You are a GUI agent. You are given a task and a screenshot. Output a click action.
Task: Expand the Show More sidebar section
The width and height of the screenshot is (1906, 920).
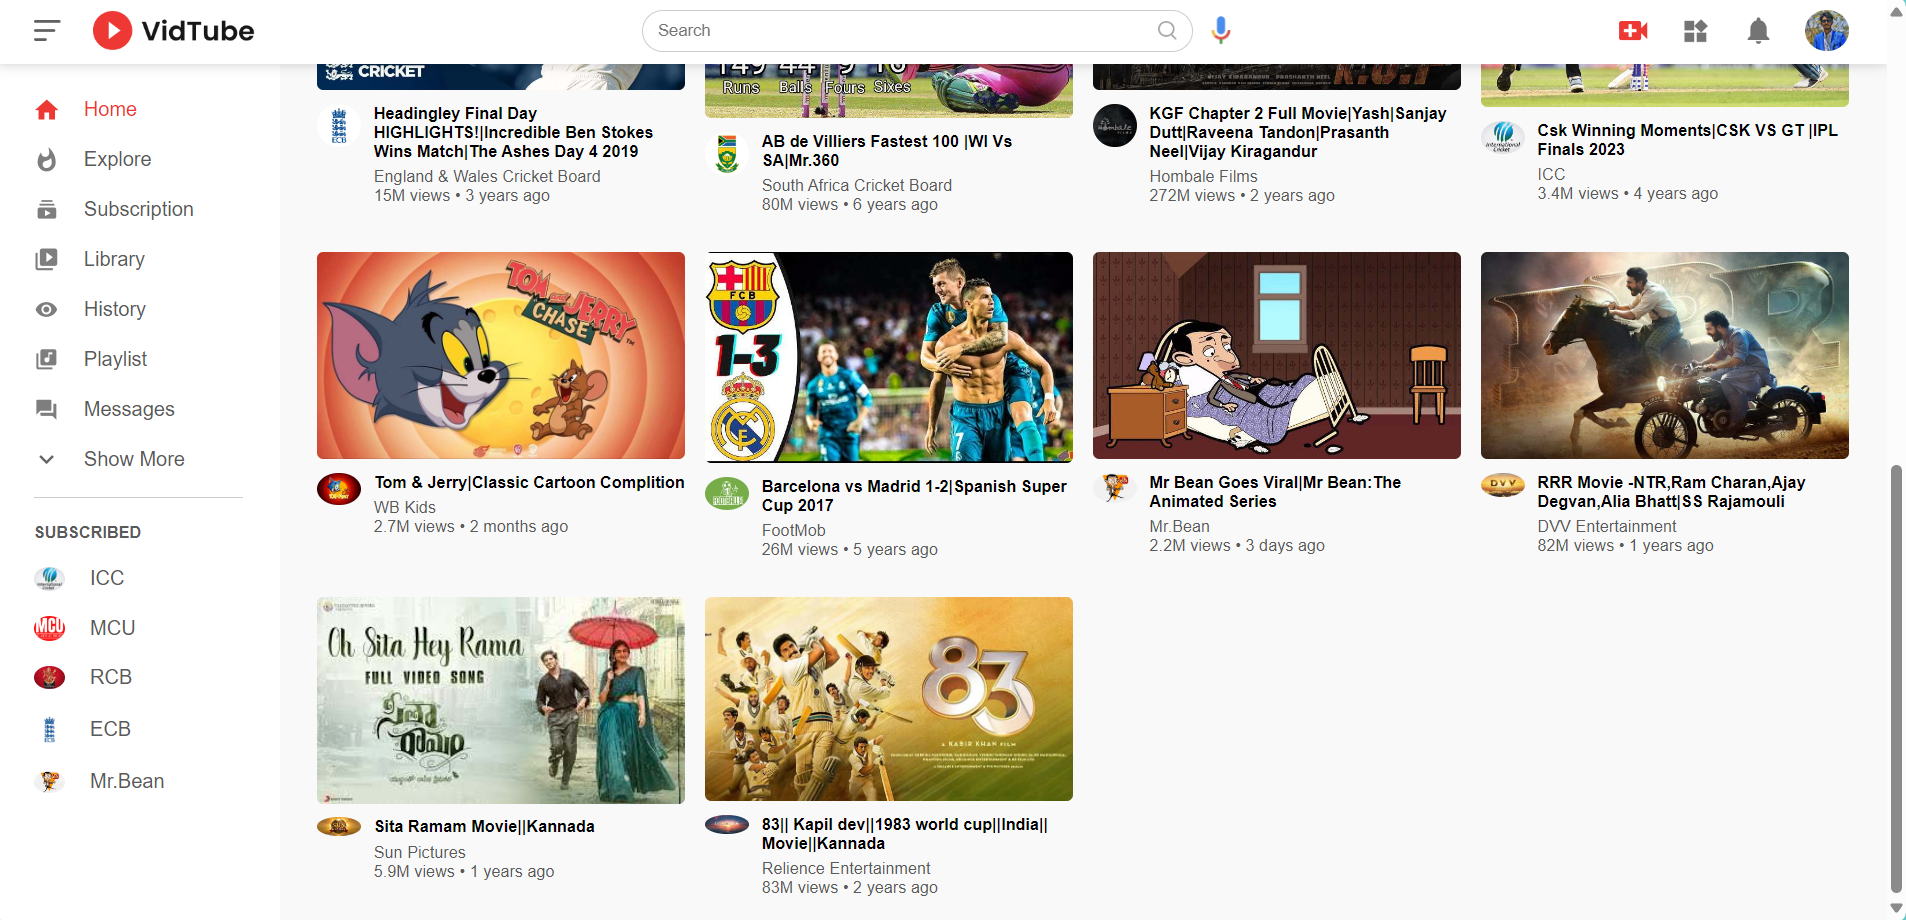(134, 459)
